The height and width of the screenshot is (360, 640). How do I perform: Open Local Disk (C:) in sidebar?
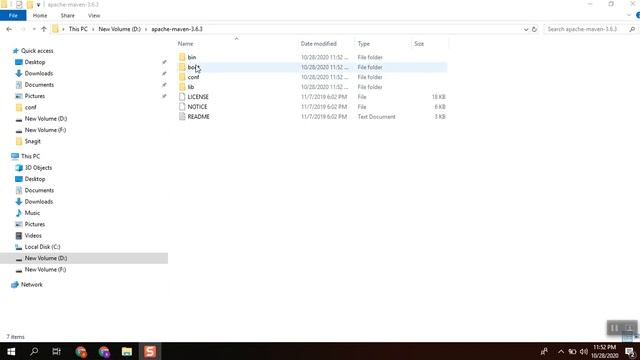click(42, 247)
